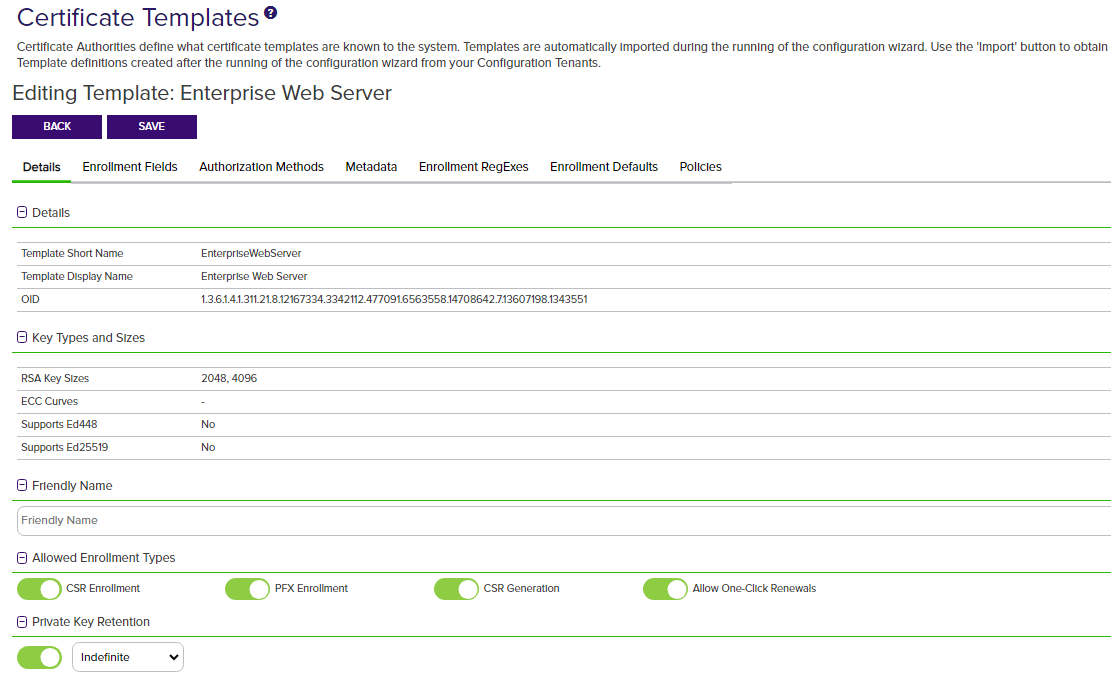Open Enrollment RegExes tab
This screenshot has height=676, width=1111.
tap(473, 167)
